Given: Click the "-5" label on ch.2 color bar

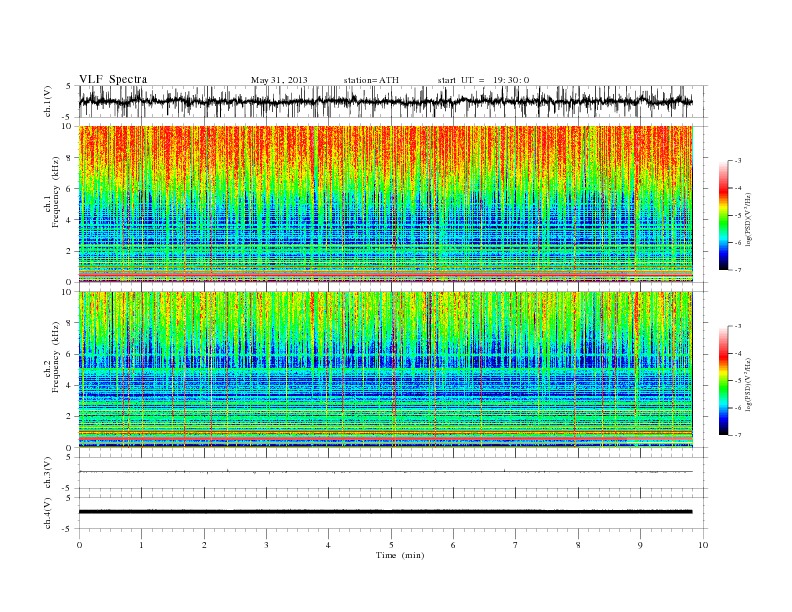Looking at the screenshot, I should (x=738, y=381).
